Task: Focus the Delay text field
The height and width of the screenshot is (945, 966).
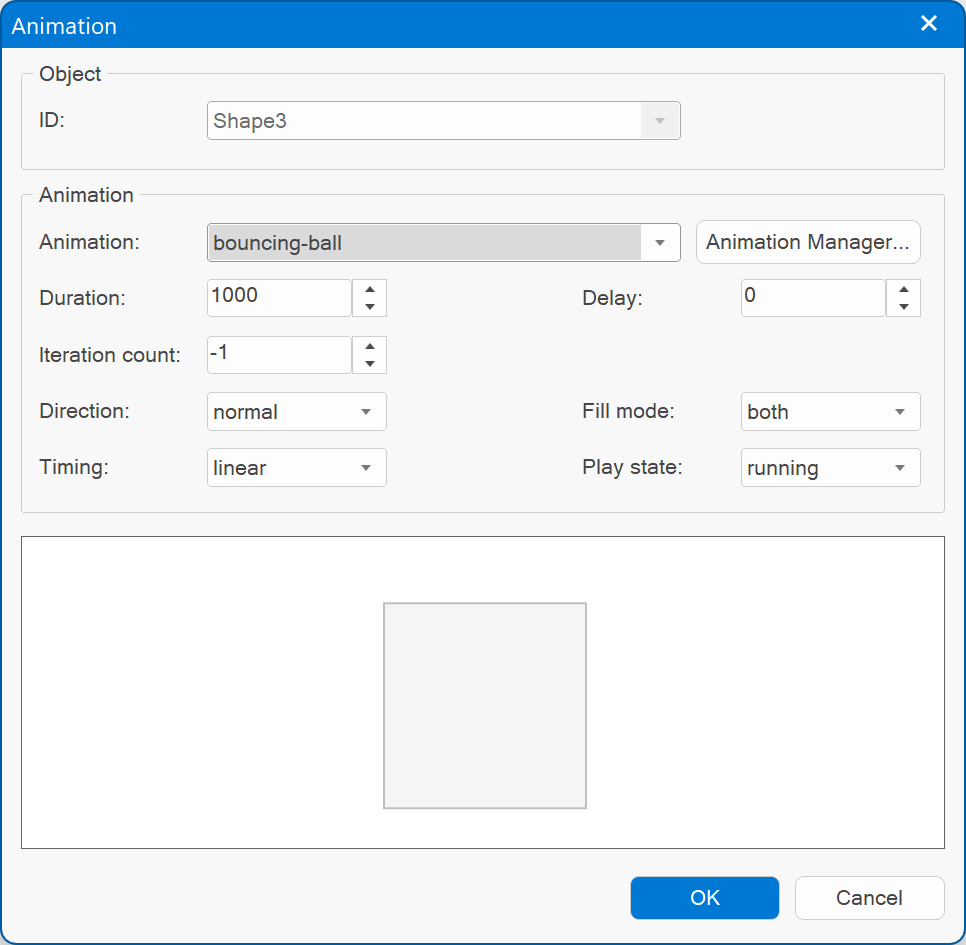Action: 813,297
